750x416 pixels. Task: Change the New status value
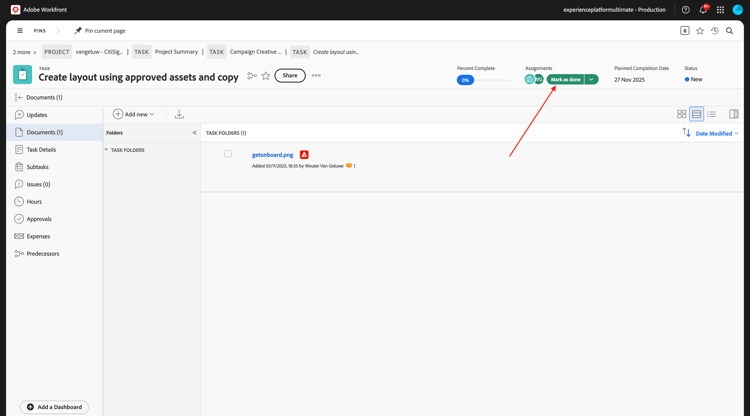tap(694, 79)
